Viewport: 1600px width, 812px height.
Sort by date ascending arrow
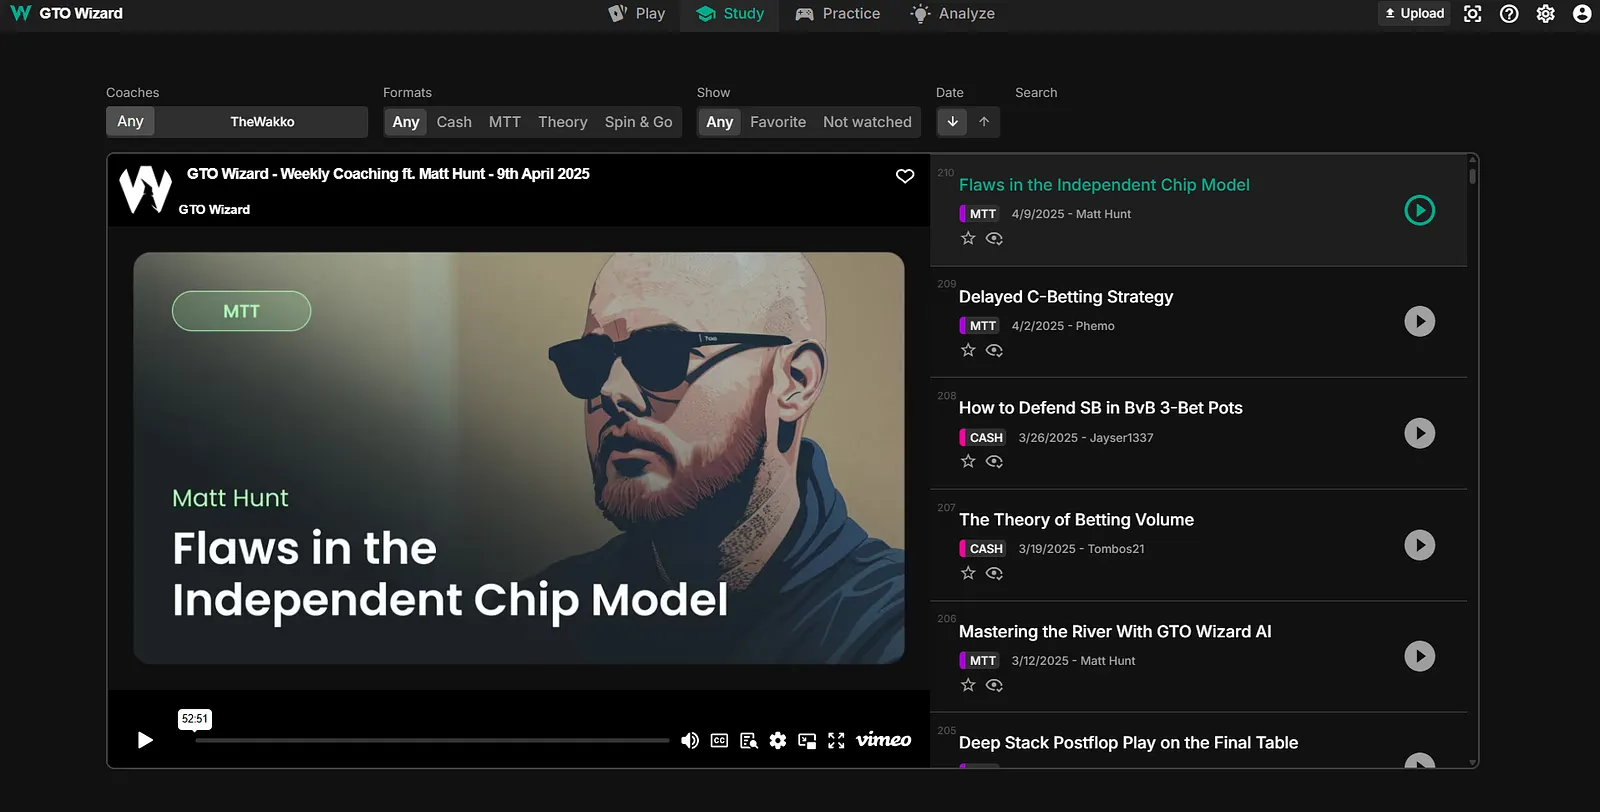pos(984,122)
